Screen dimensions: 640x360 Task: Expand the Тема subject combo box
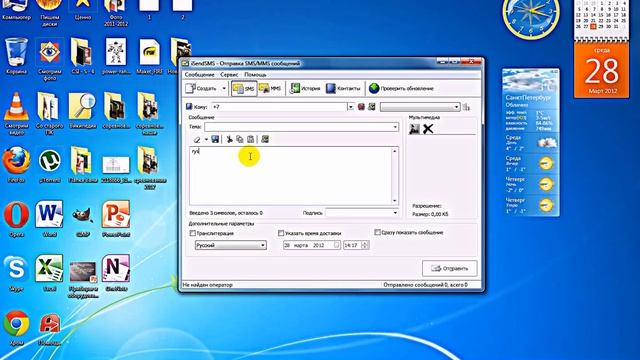tap(395, 127)
